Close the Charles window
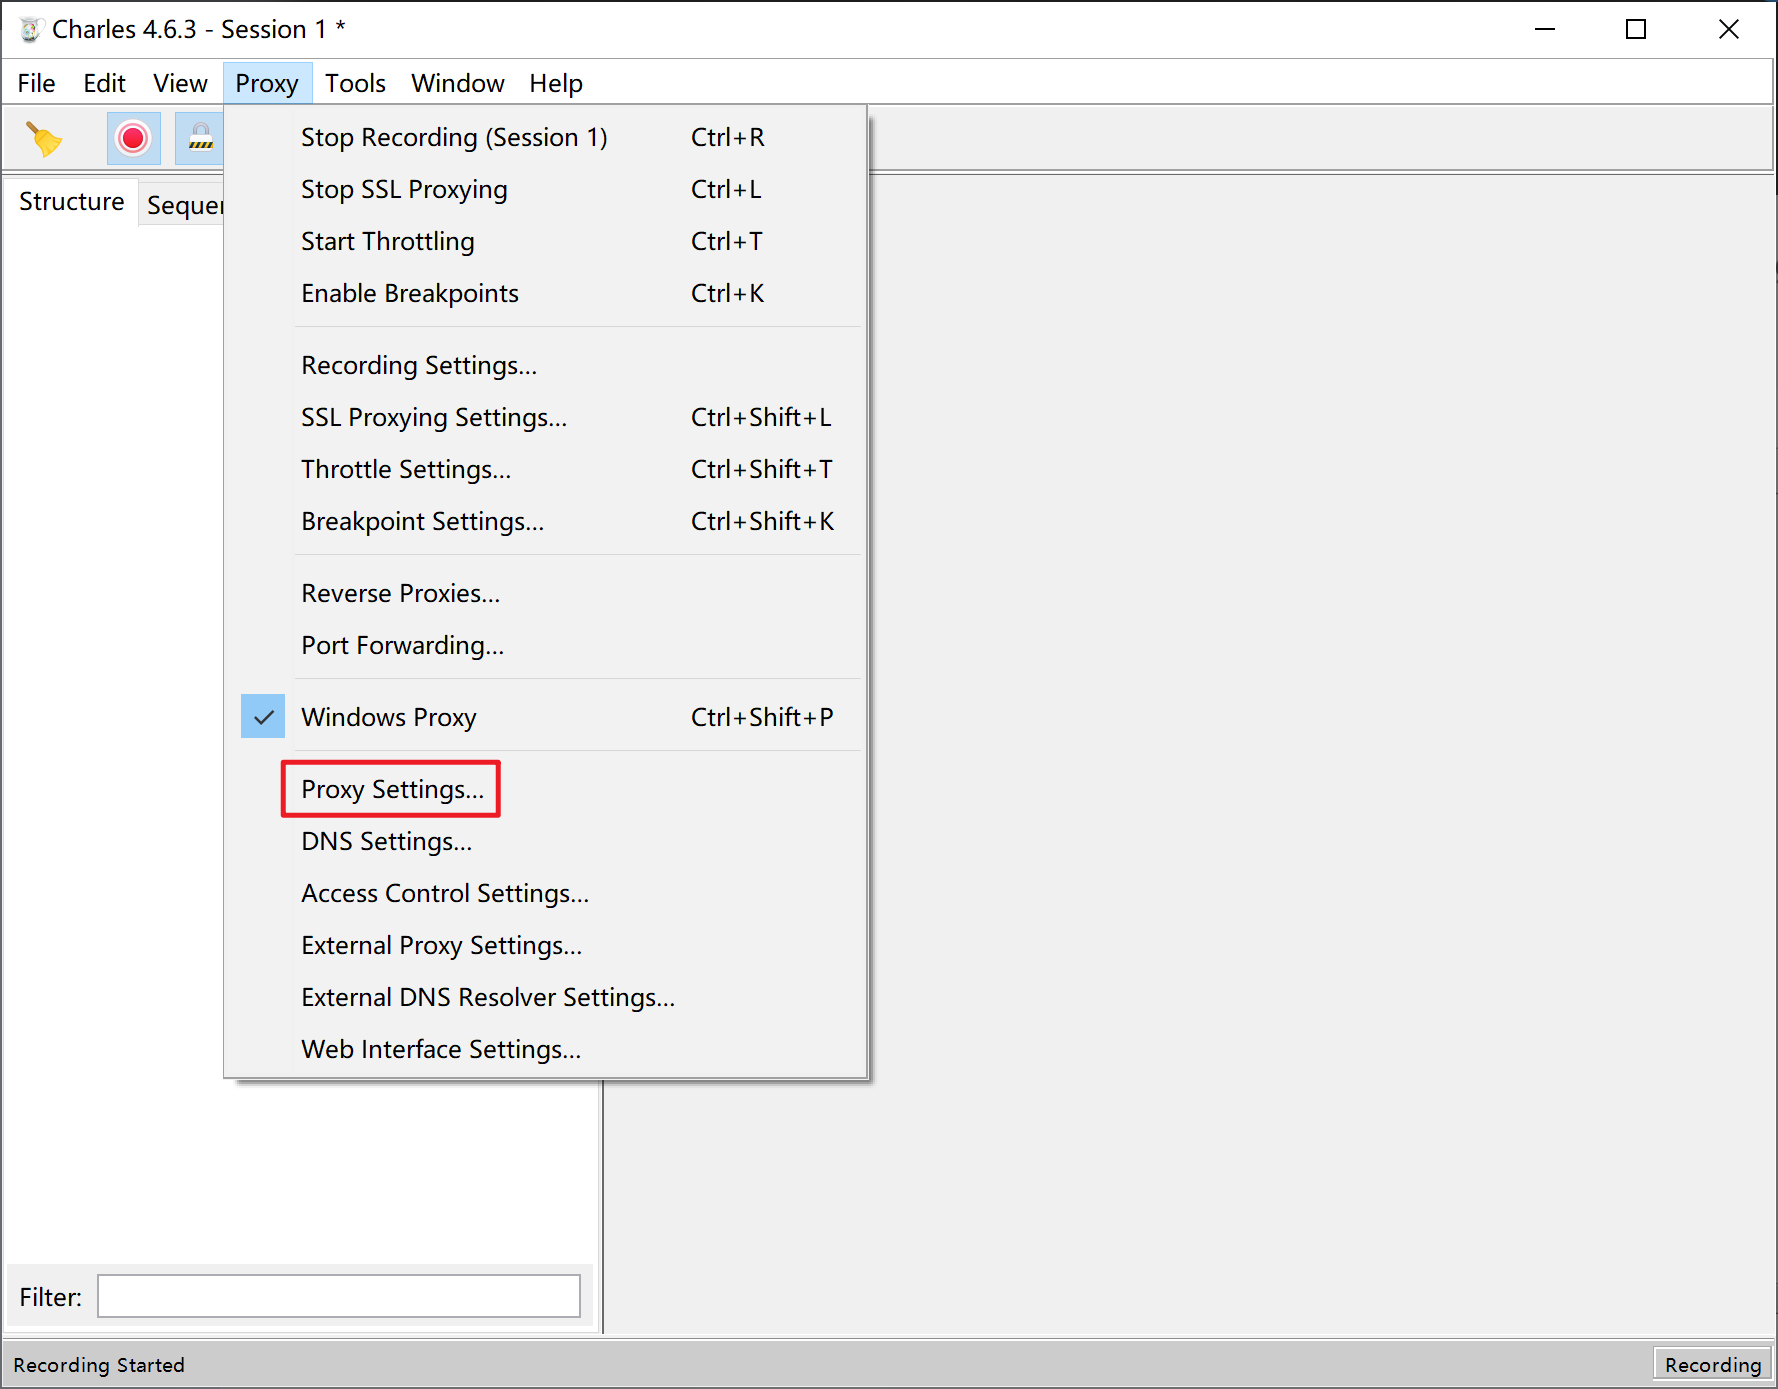The image size is (1778, 1389). [1729, 29]
